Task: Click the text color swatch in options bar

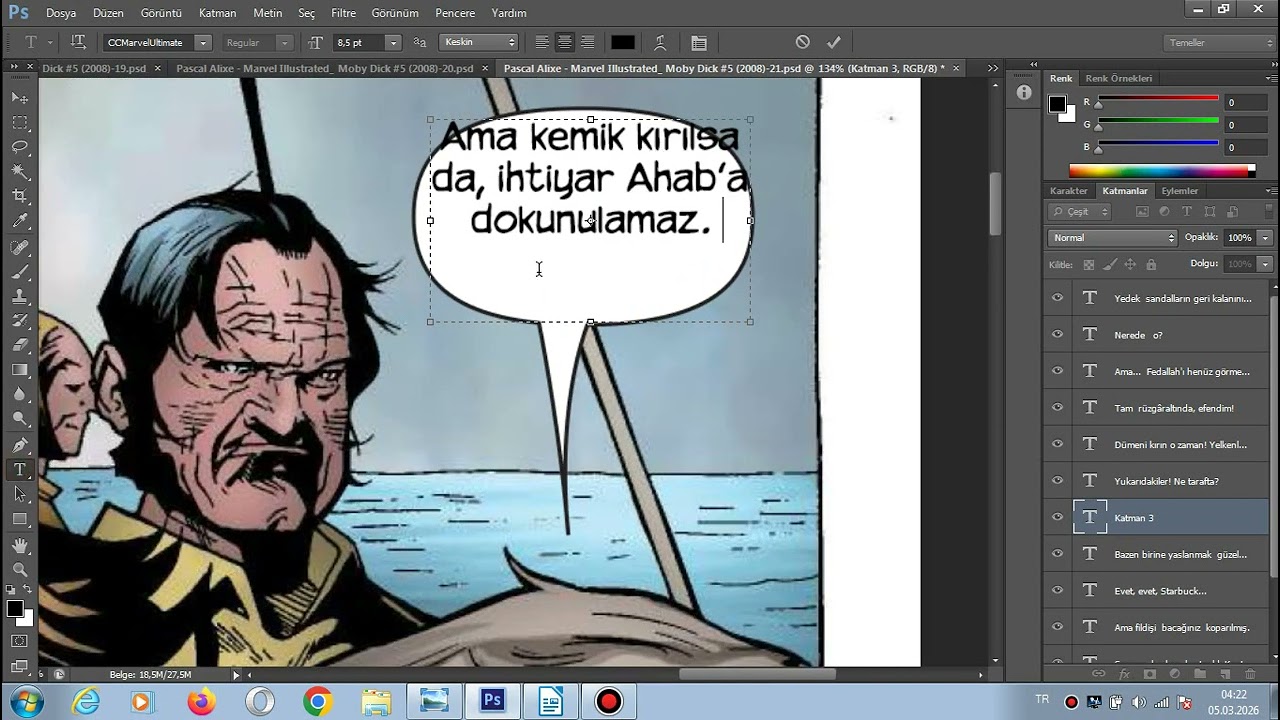Action: pos(623,42)
